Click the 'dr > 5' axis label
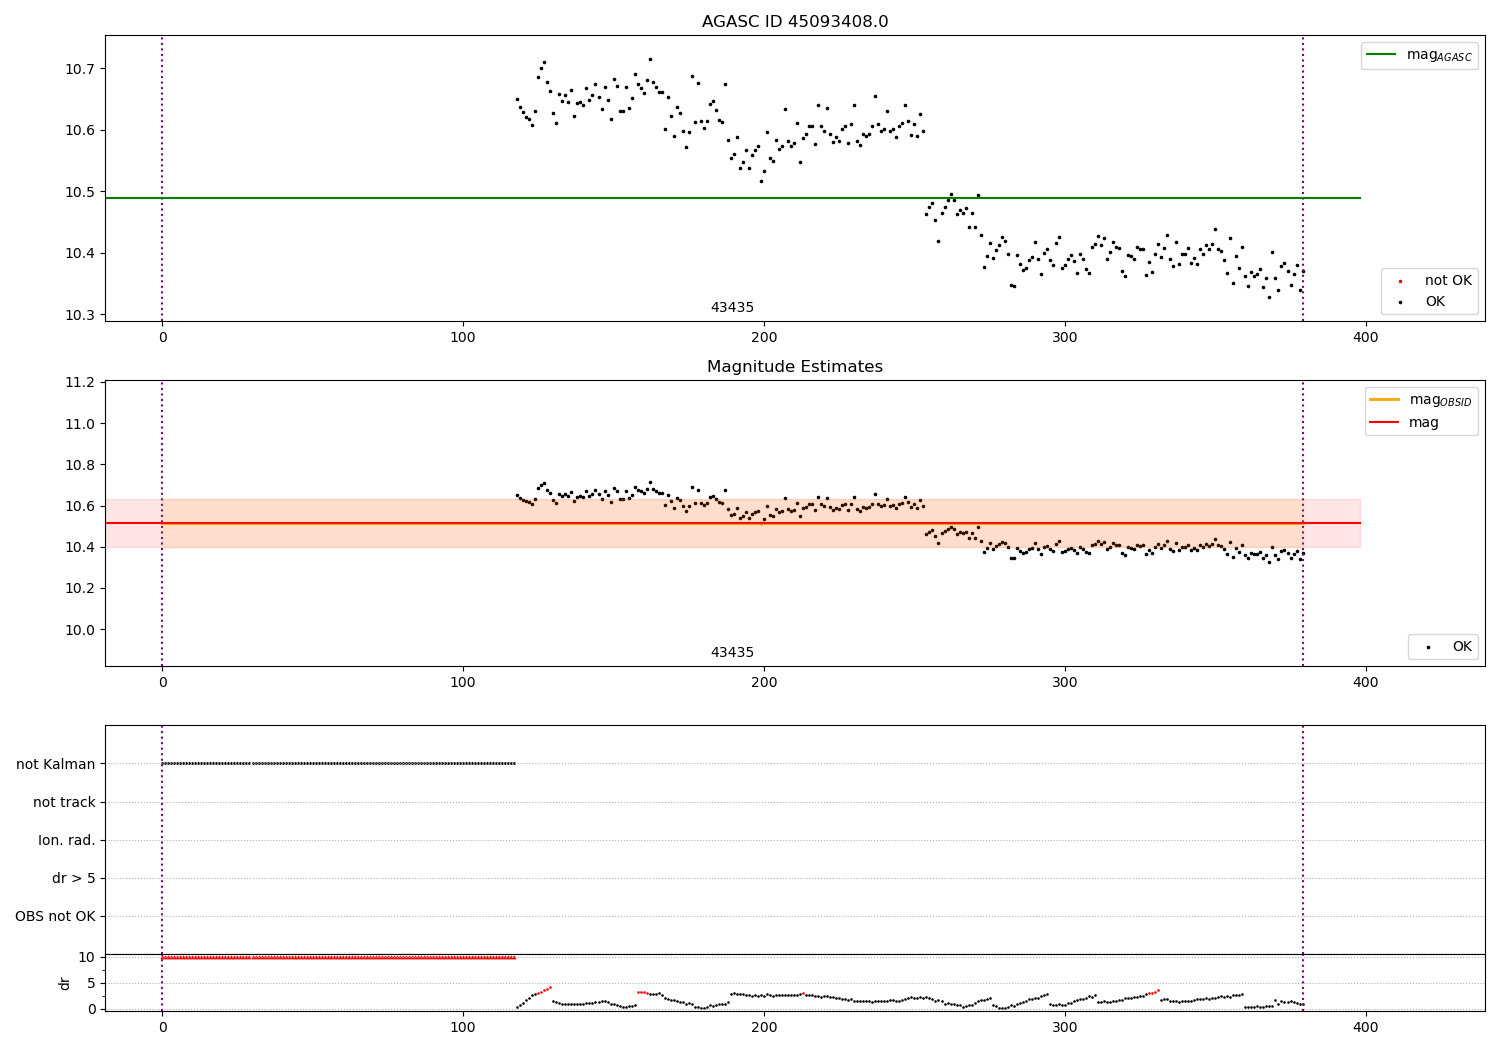Viewport: 1500px width, 1050px height. (74, 878)
